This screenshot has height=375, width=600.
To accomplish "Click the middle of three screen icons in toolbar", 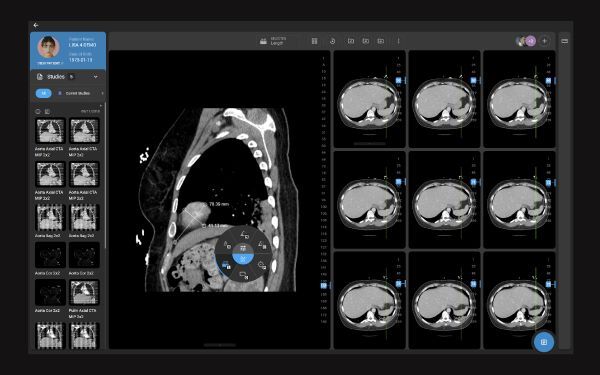I will click(x=366, y=41).
